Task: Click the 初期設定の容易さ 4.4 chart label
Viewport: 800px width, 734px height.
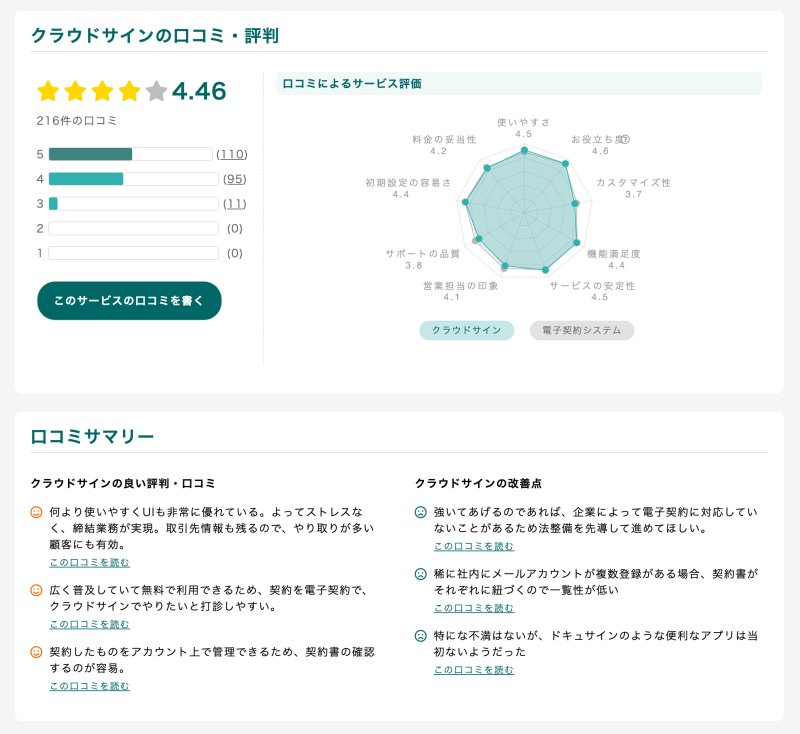Action: coord(408,188)
